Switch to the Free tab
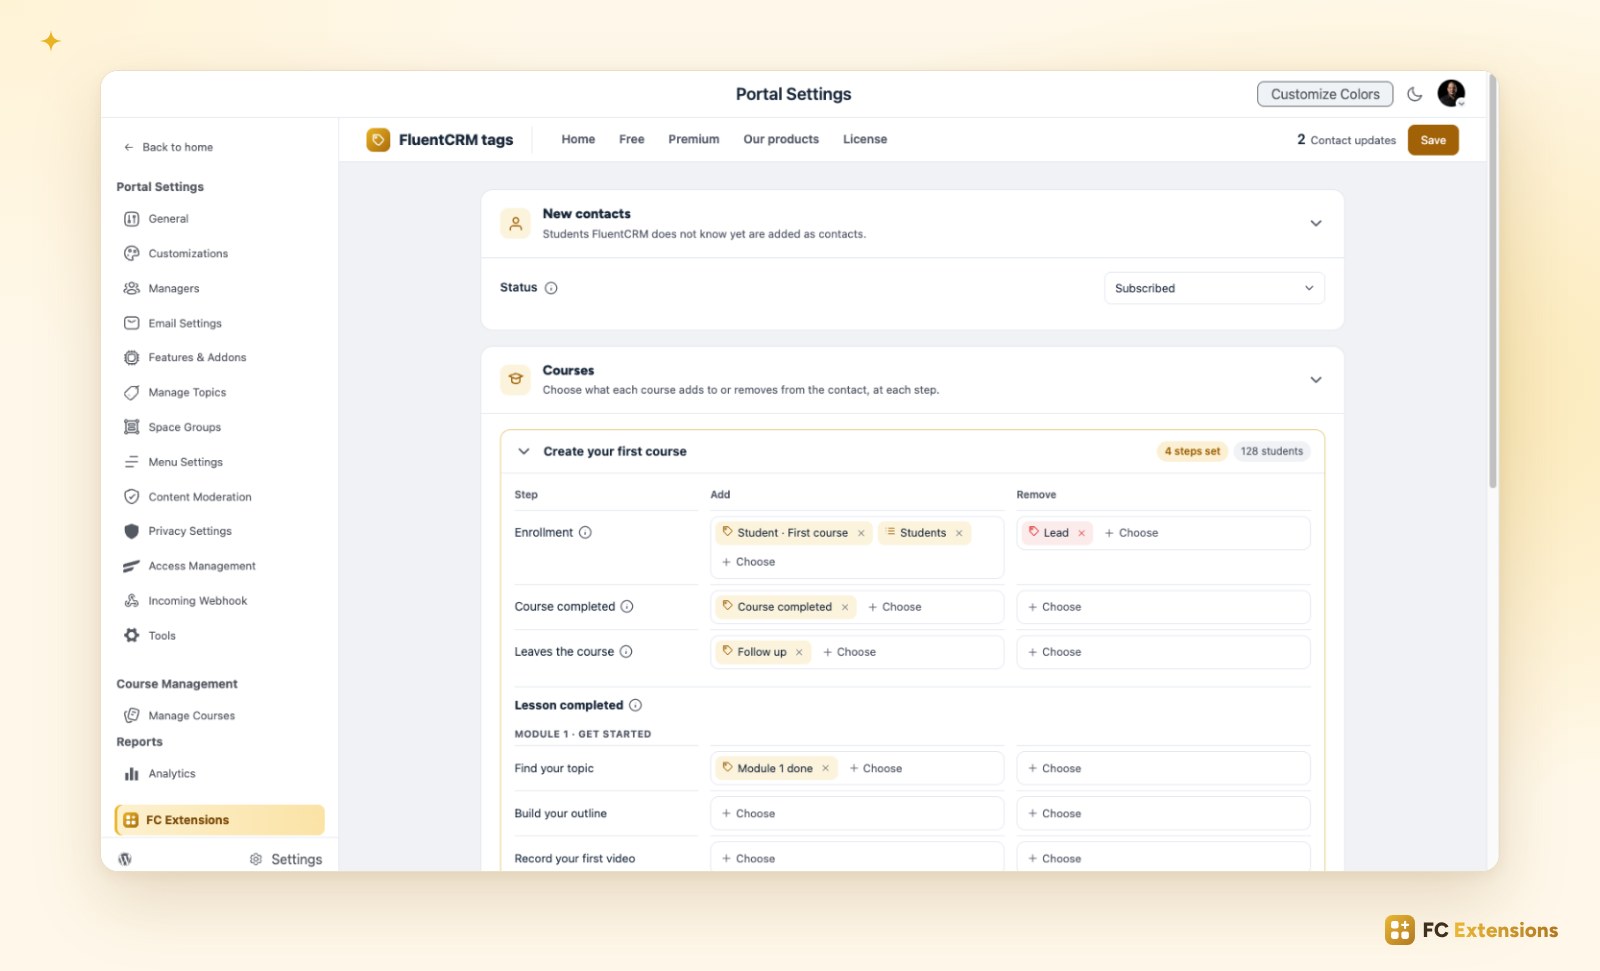1600x971 pixels. point(631,140)
